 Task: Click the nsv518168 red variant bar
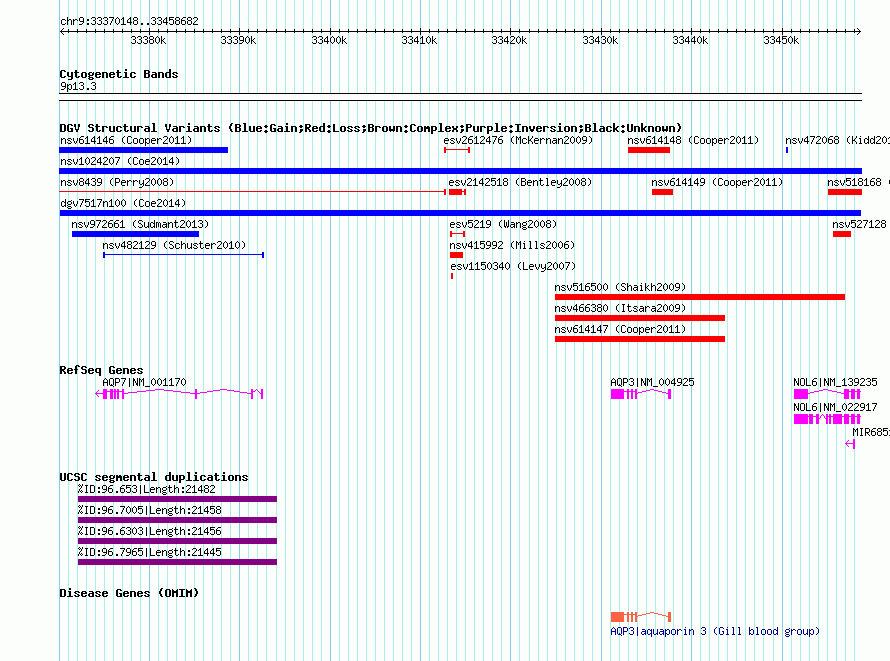(845, 192)
